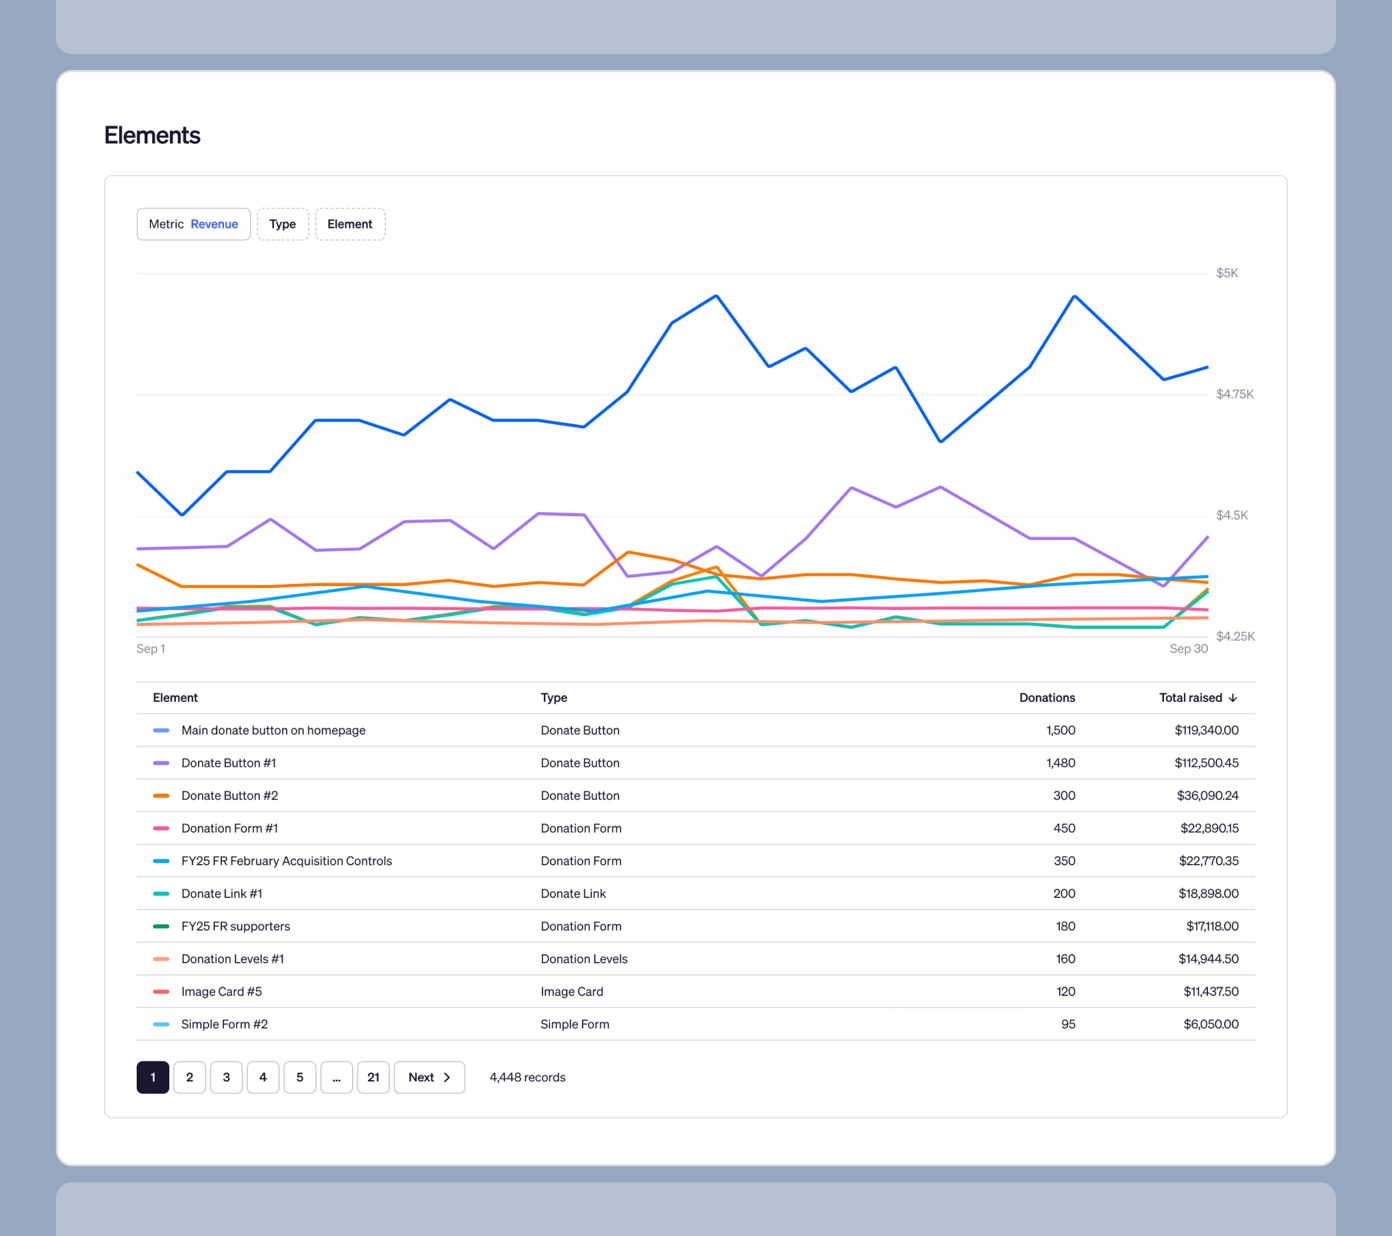Select current page 1 button

click(x=153, y=1077)
